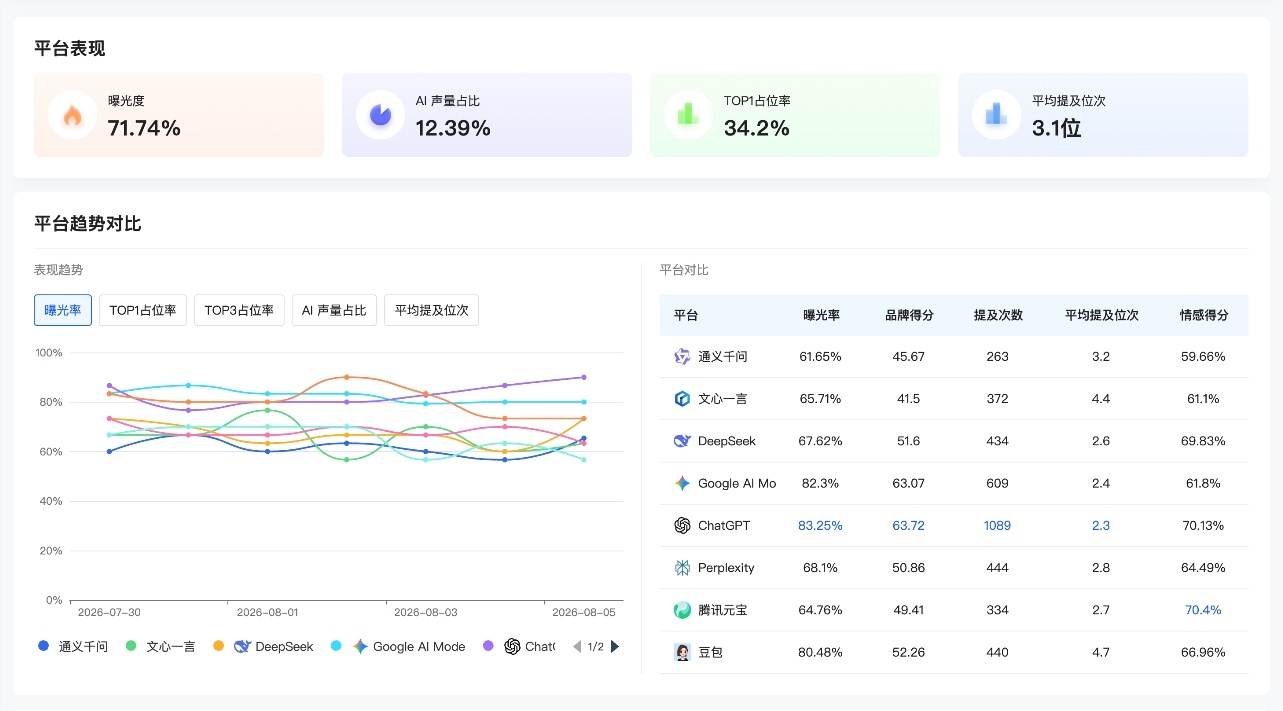Click the 提及次数 column header

(998, 315)
